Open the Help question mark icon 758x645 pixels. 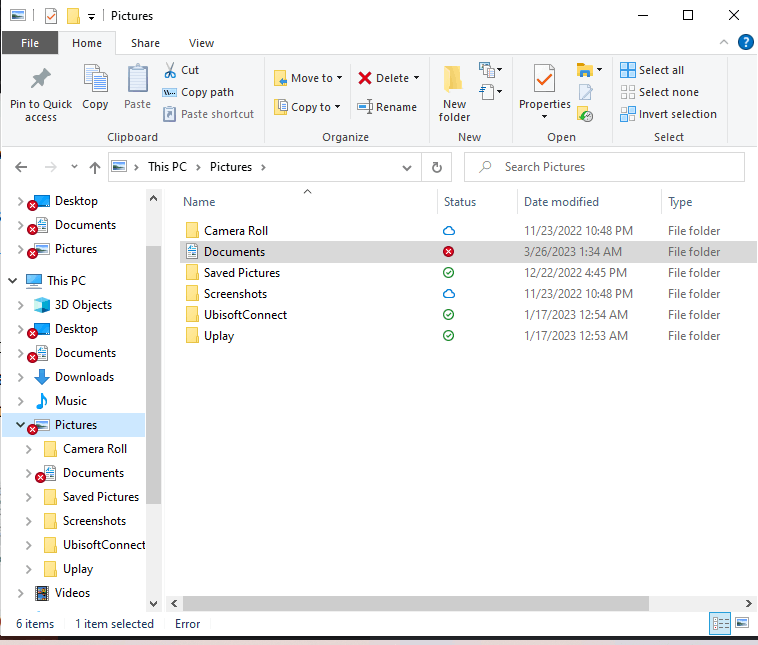[745, 42]
